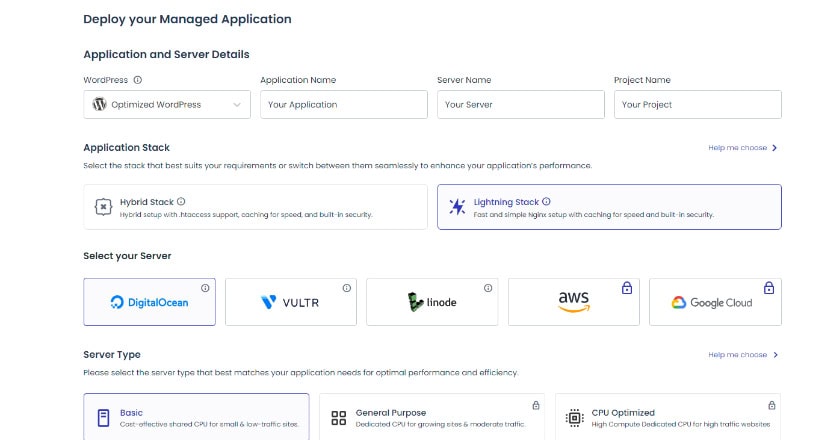The image size is (840, 440).
Task: Click the WordPress logo in the application dropdown
Action: coord(100,104)
